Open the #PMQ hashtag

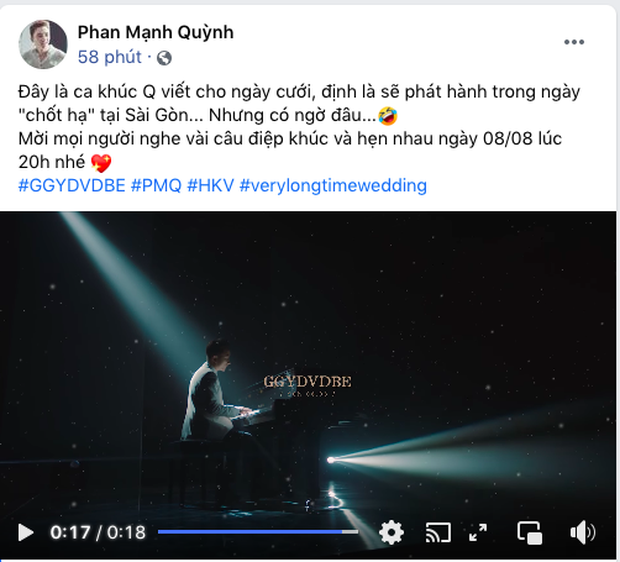click(x=156, y=185)
